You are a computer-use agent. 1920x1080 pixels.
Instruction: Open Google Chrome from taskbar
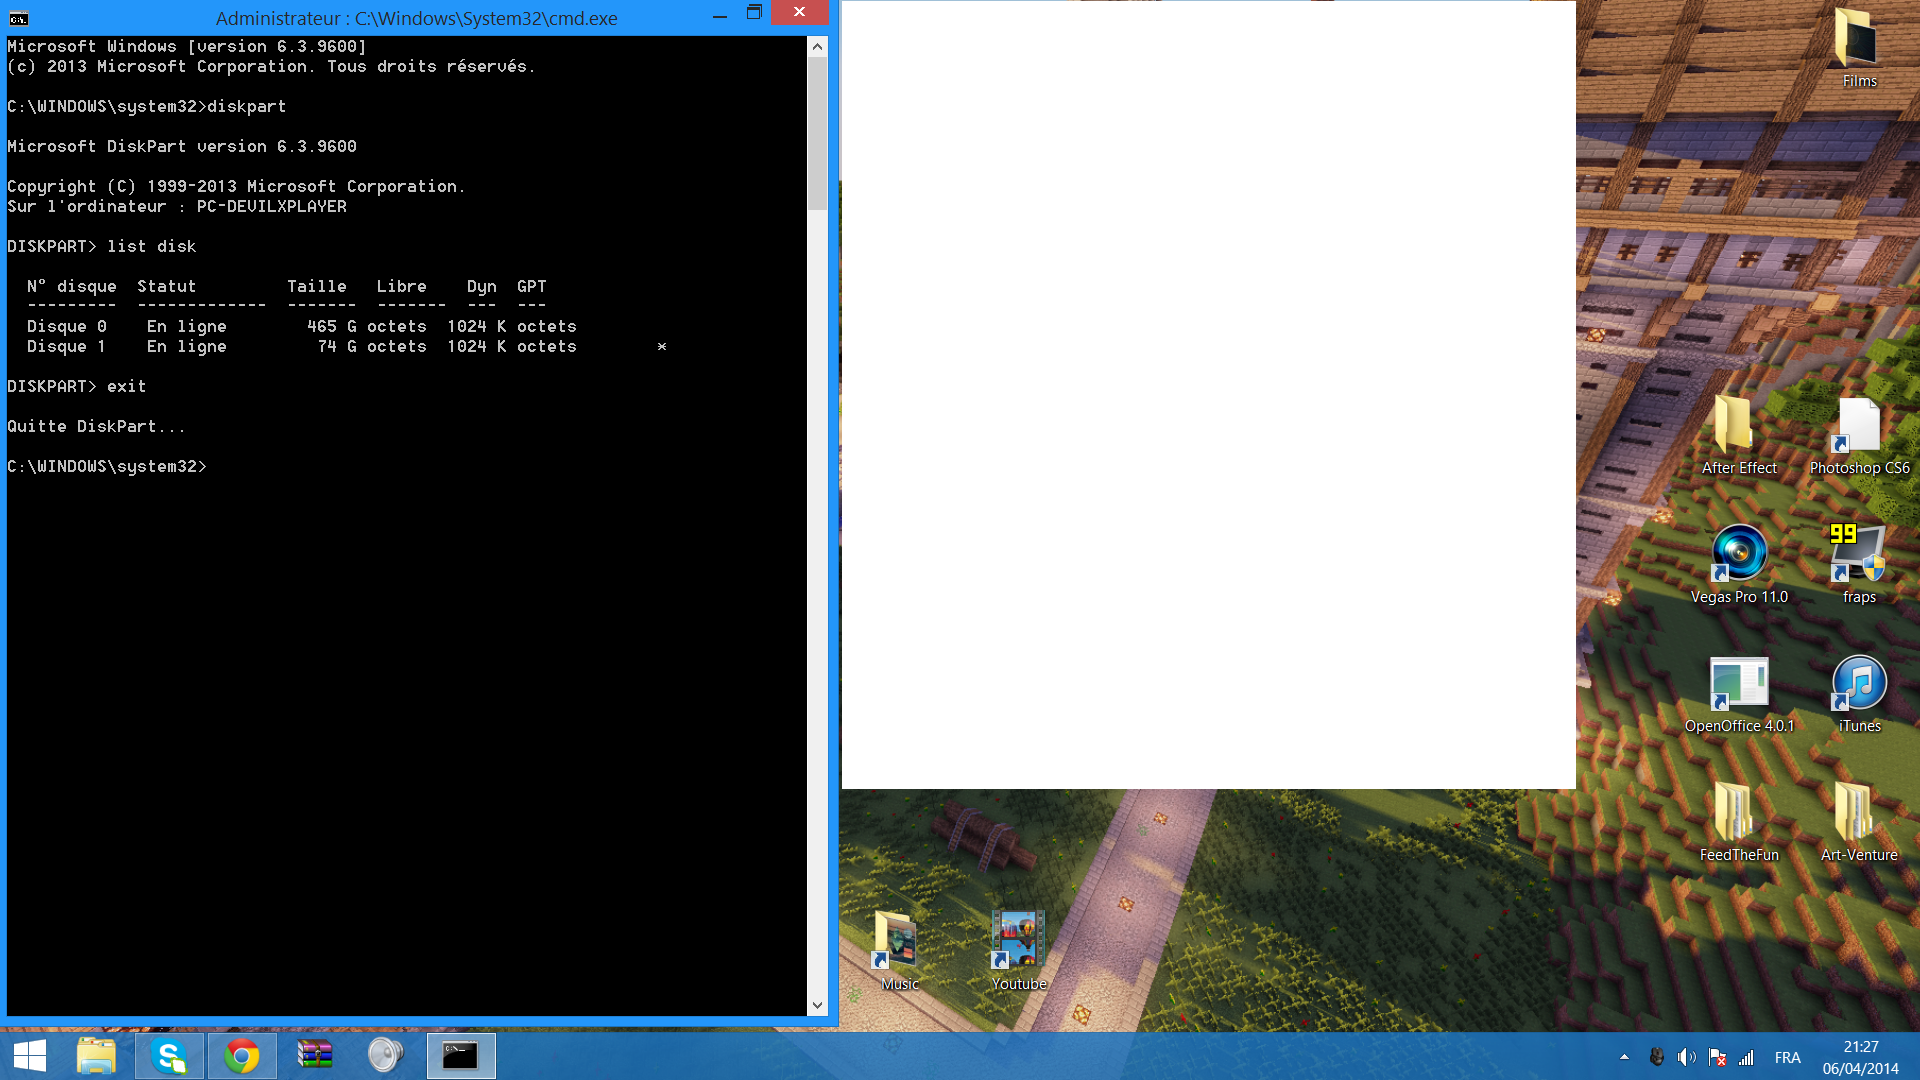[x=241, y=1056]
